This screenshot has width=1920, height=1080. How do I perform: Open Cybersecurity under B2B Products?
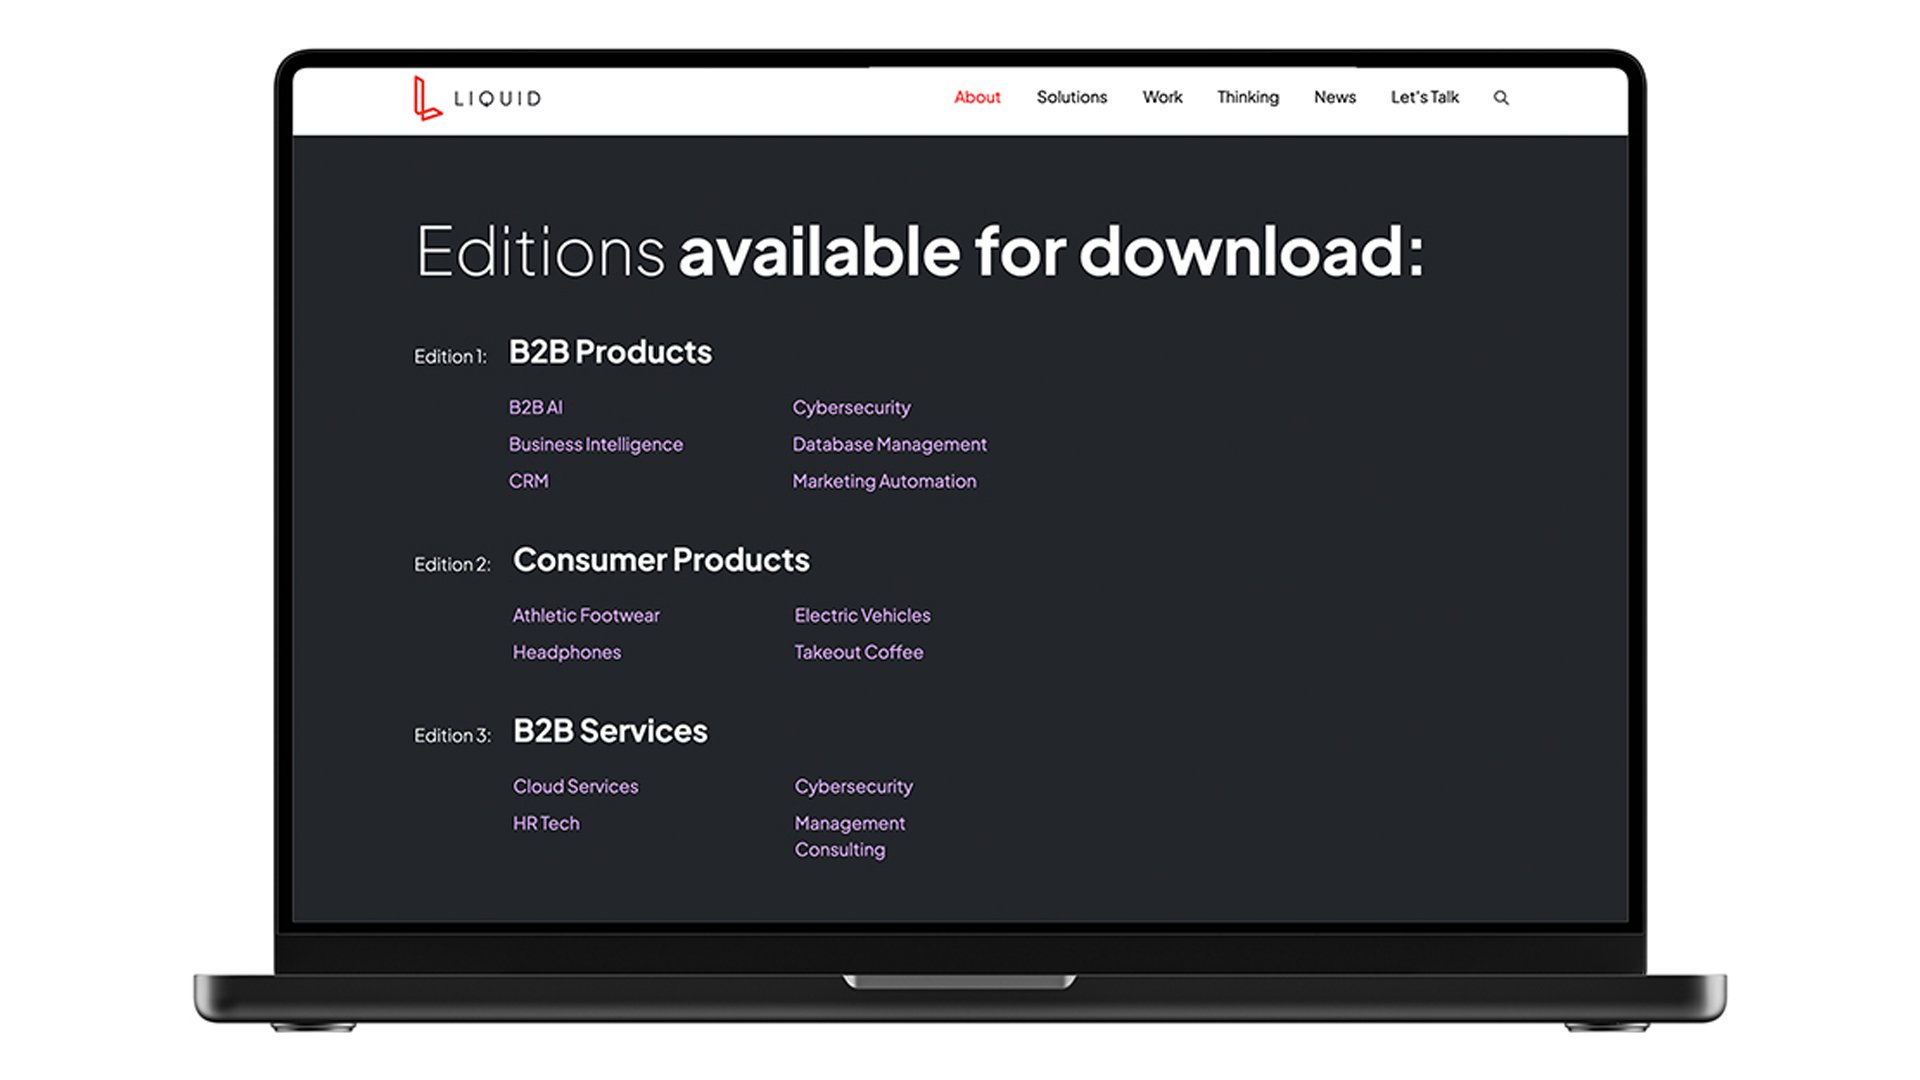point(851,407)
